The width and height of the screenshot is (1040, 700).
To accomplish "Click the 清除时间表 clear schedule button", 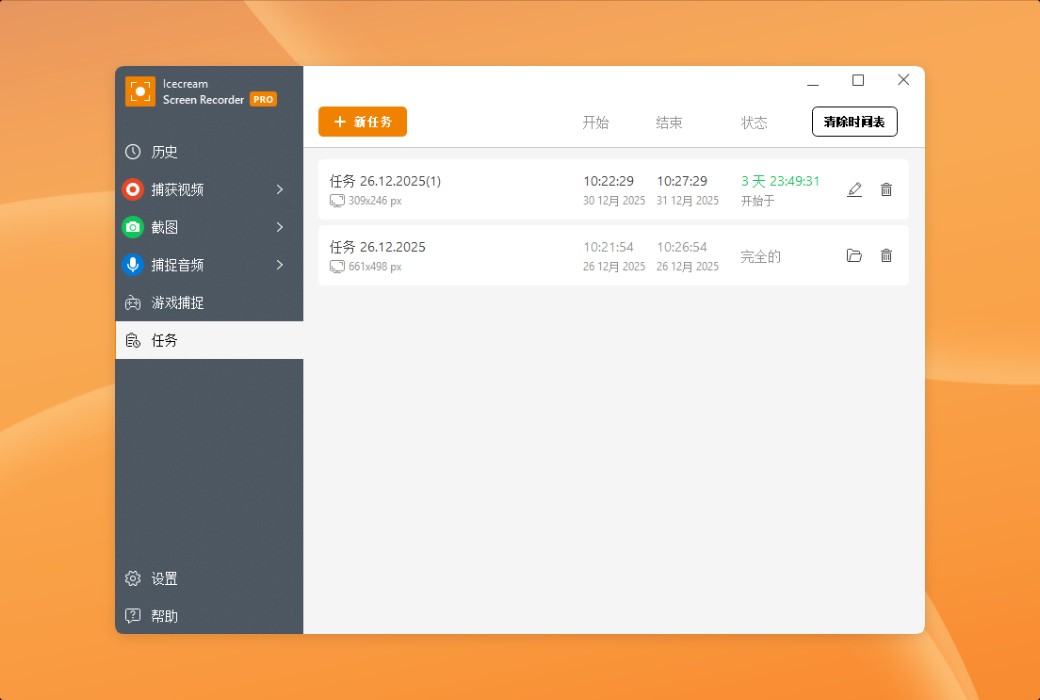I will [x=854, y=121].
